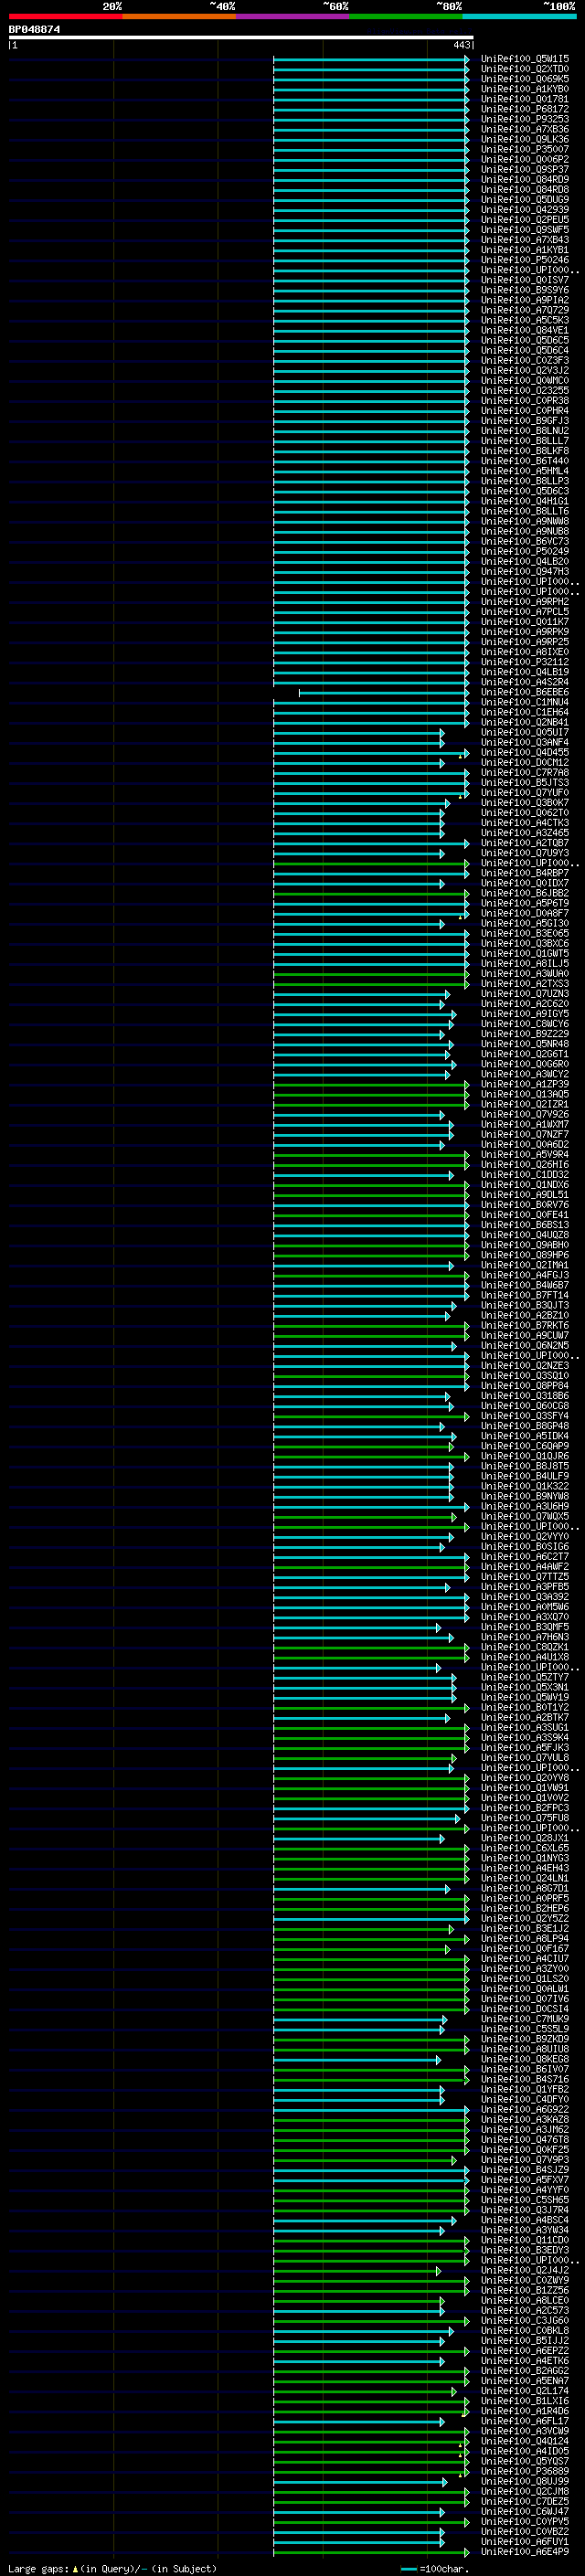
Task: Click the orange ~40% identity legend segment
Action: tap(179, 16)
